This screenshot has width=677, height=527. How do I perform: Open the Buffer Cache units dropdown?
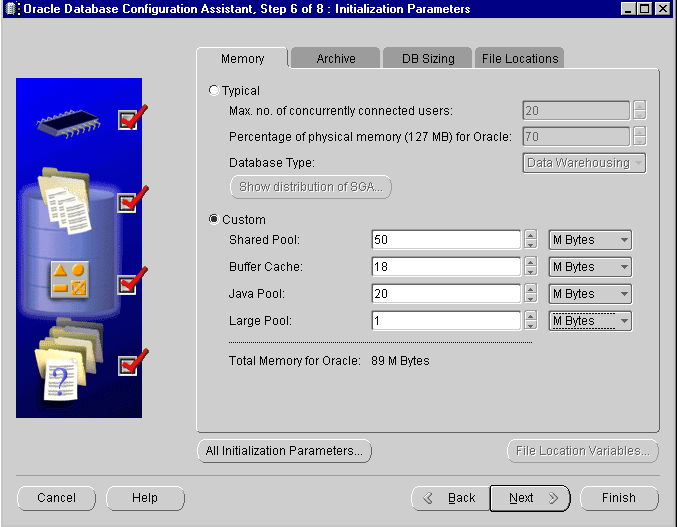590,267
